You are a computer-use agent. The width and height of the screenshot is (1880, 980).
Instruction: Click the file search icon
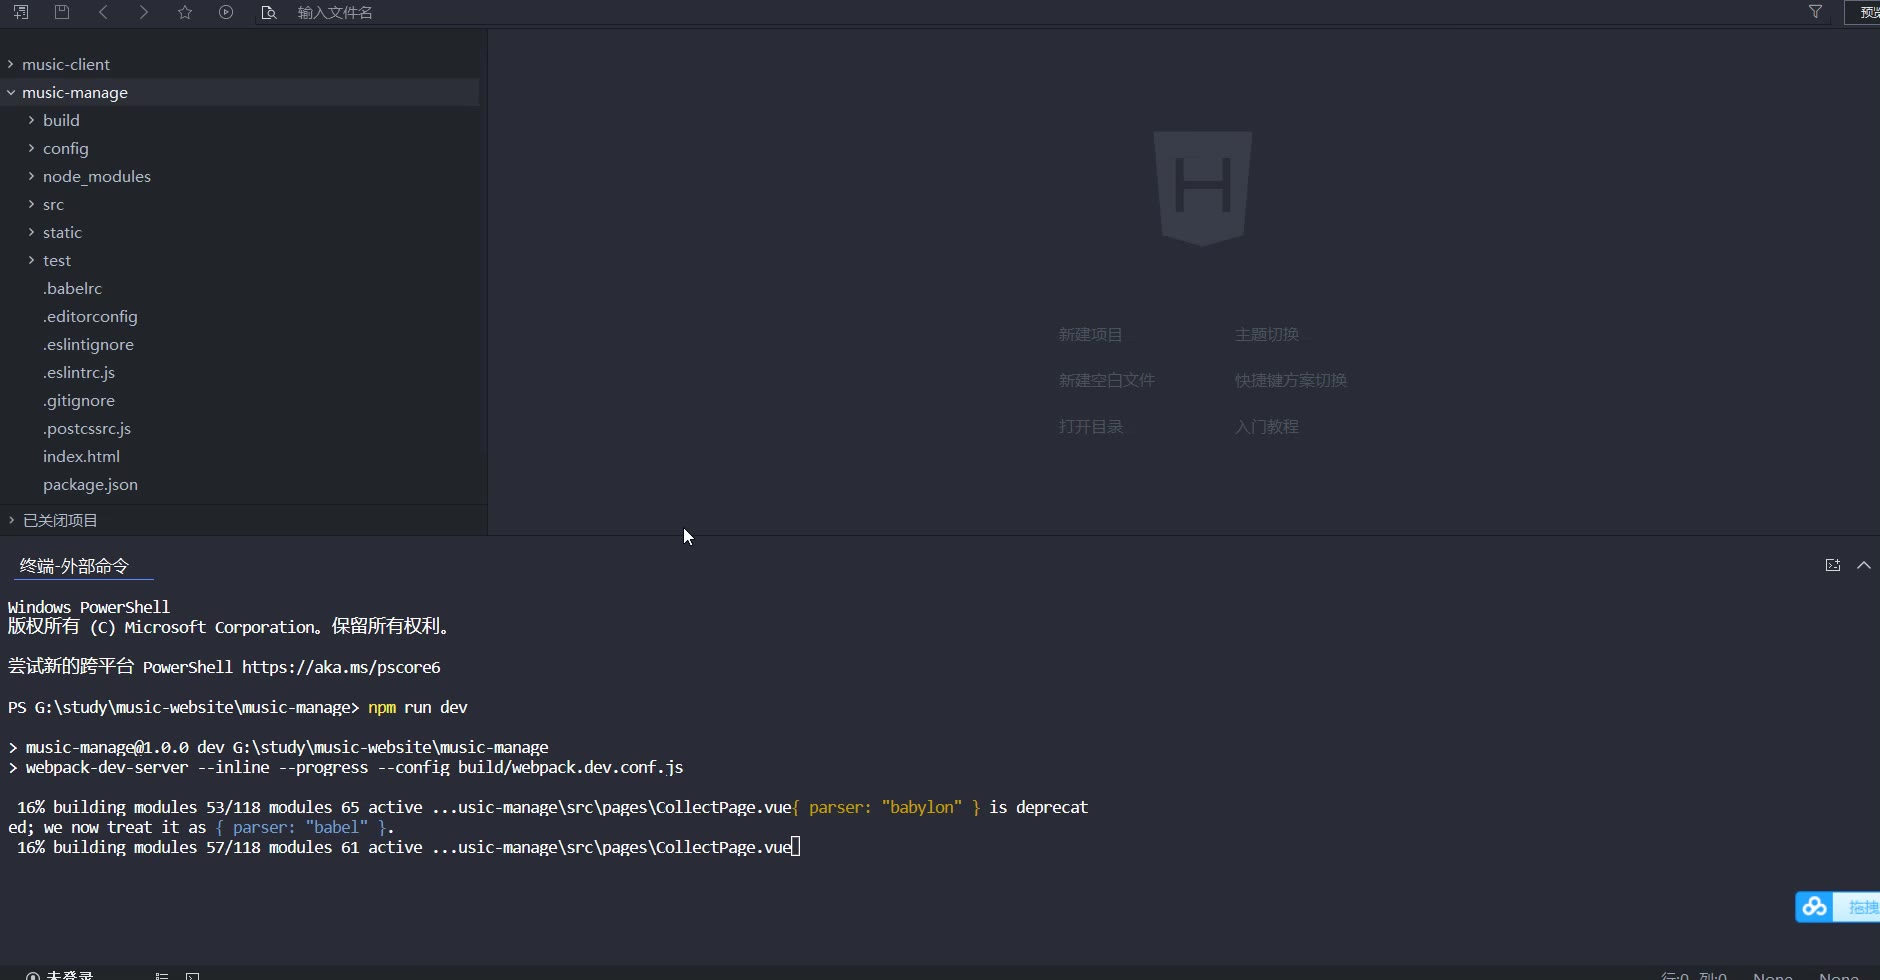coord(268,12)
